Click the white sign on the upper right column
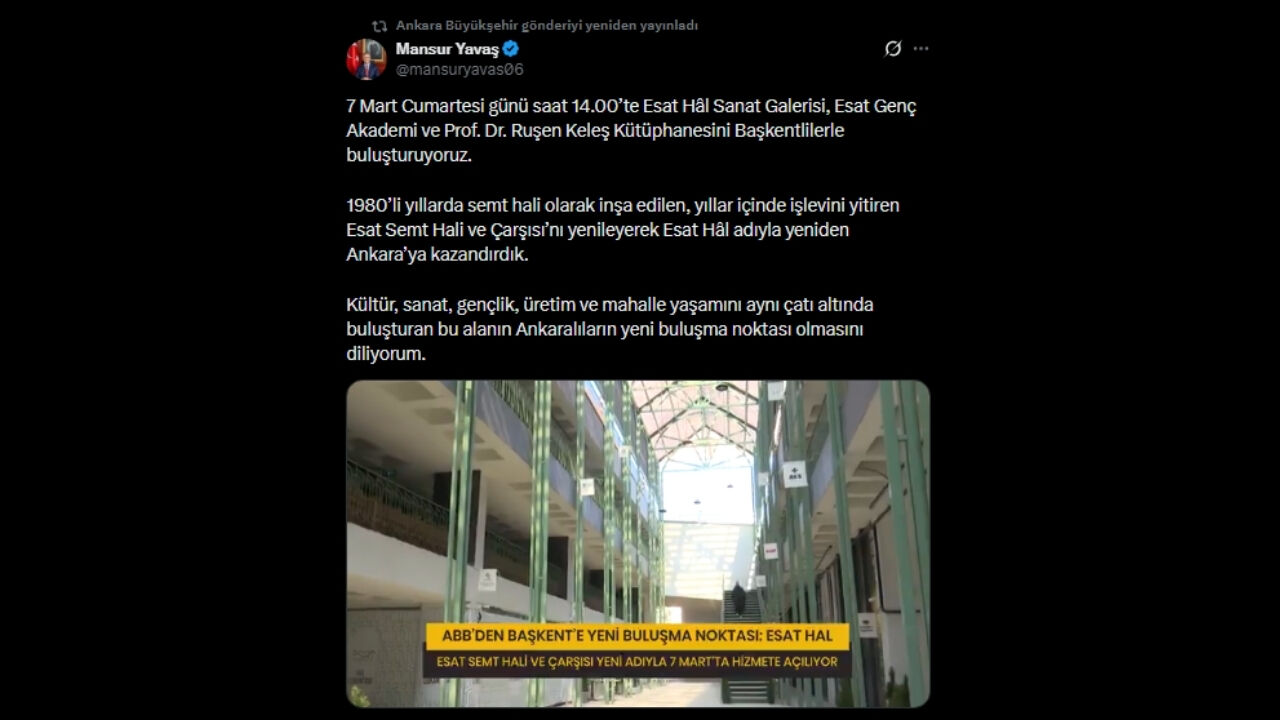Viewport: 1280px width, 720px height. coord(794,474)
